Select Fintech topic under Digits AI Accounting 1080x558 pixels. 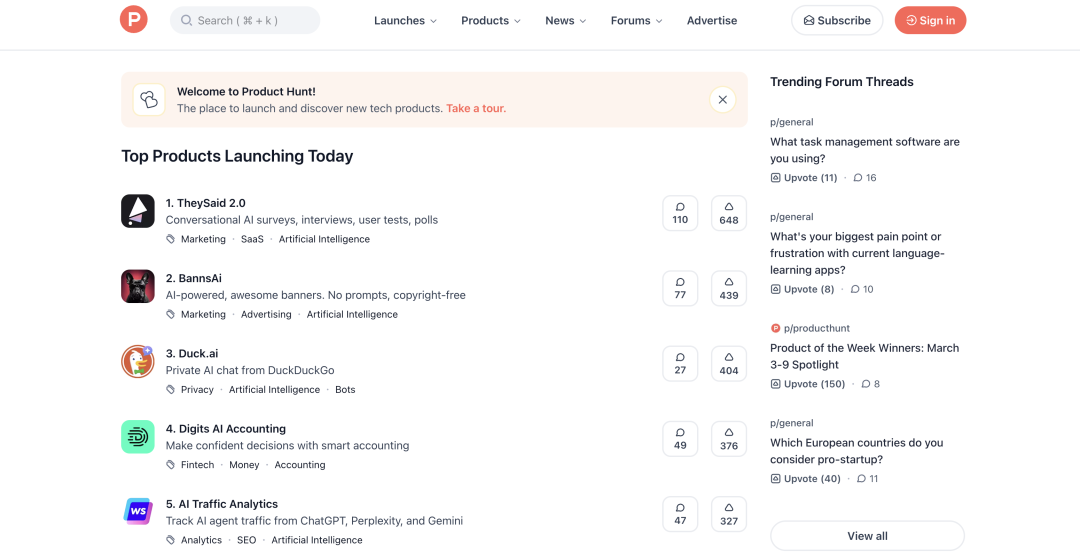[198, 465]
